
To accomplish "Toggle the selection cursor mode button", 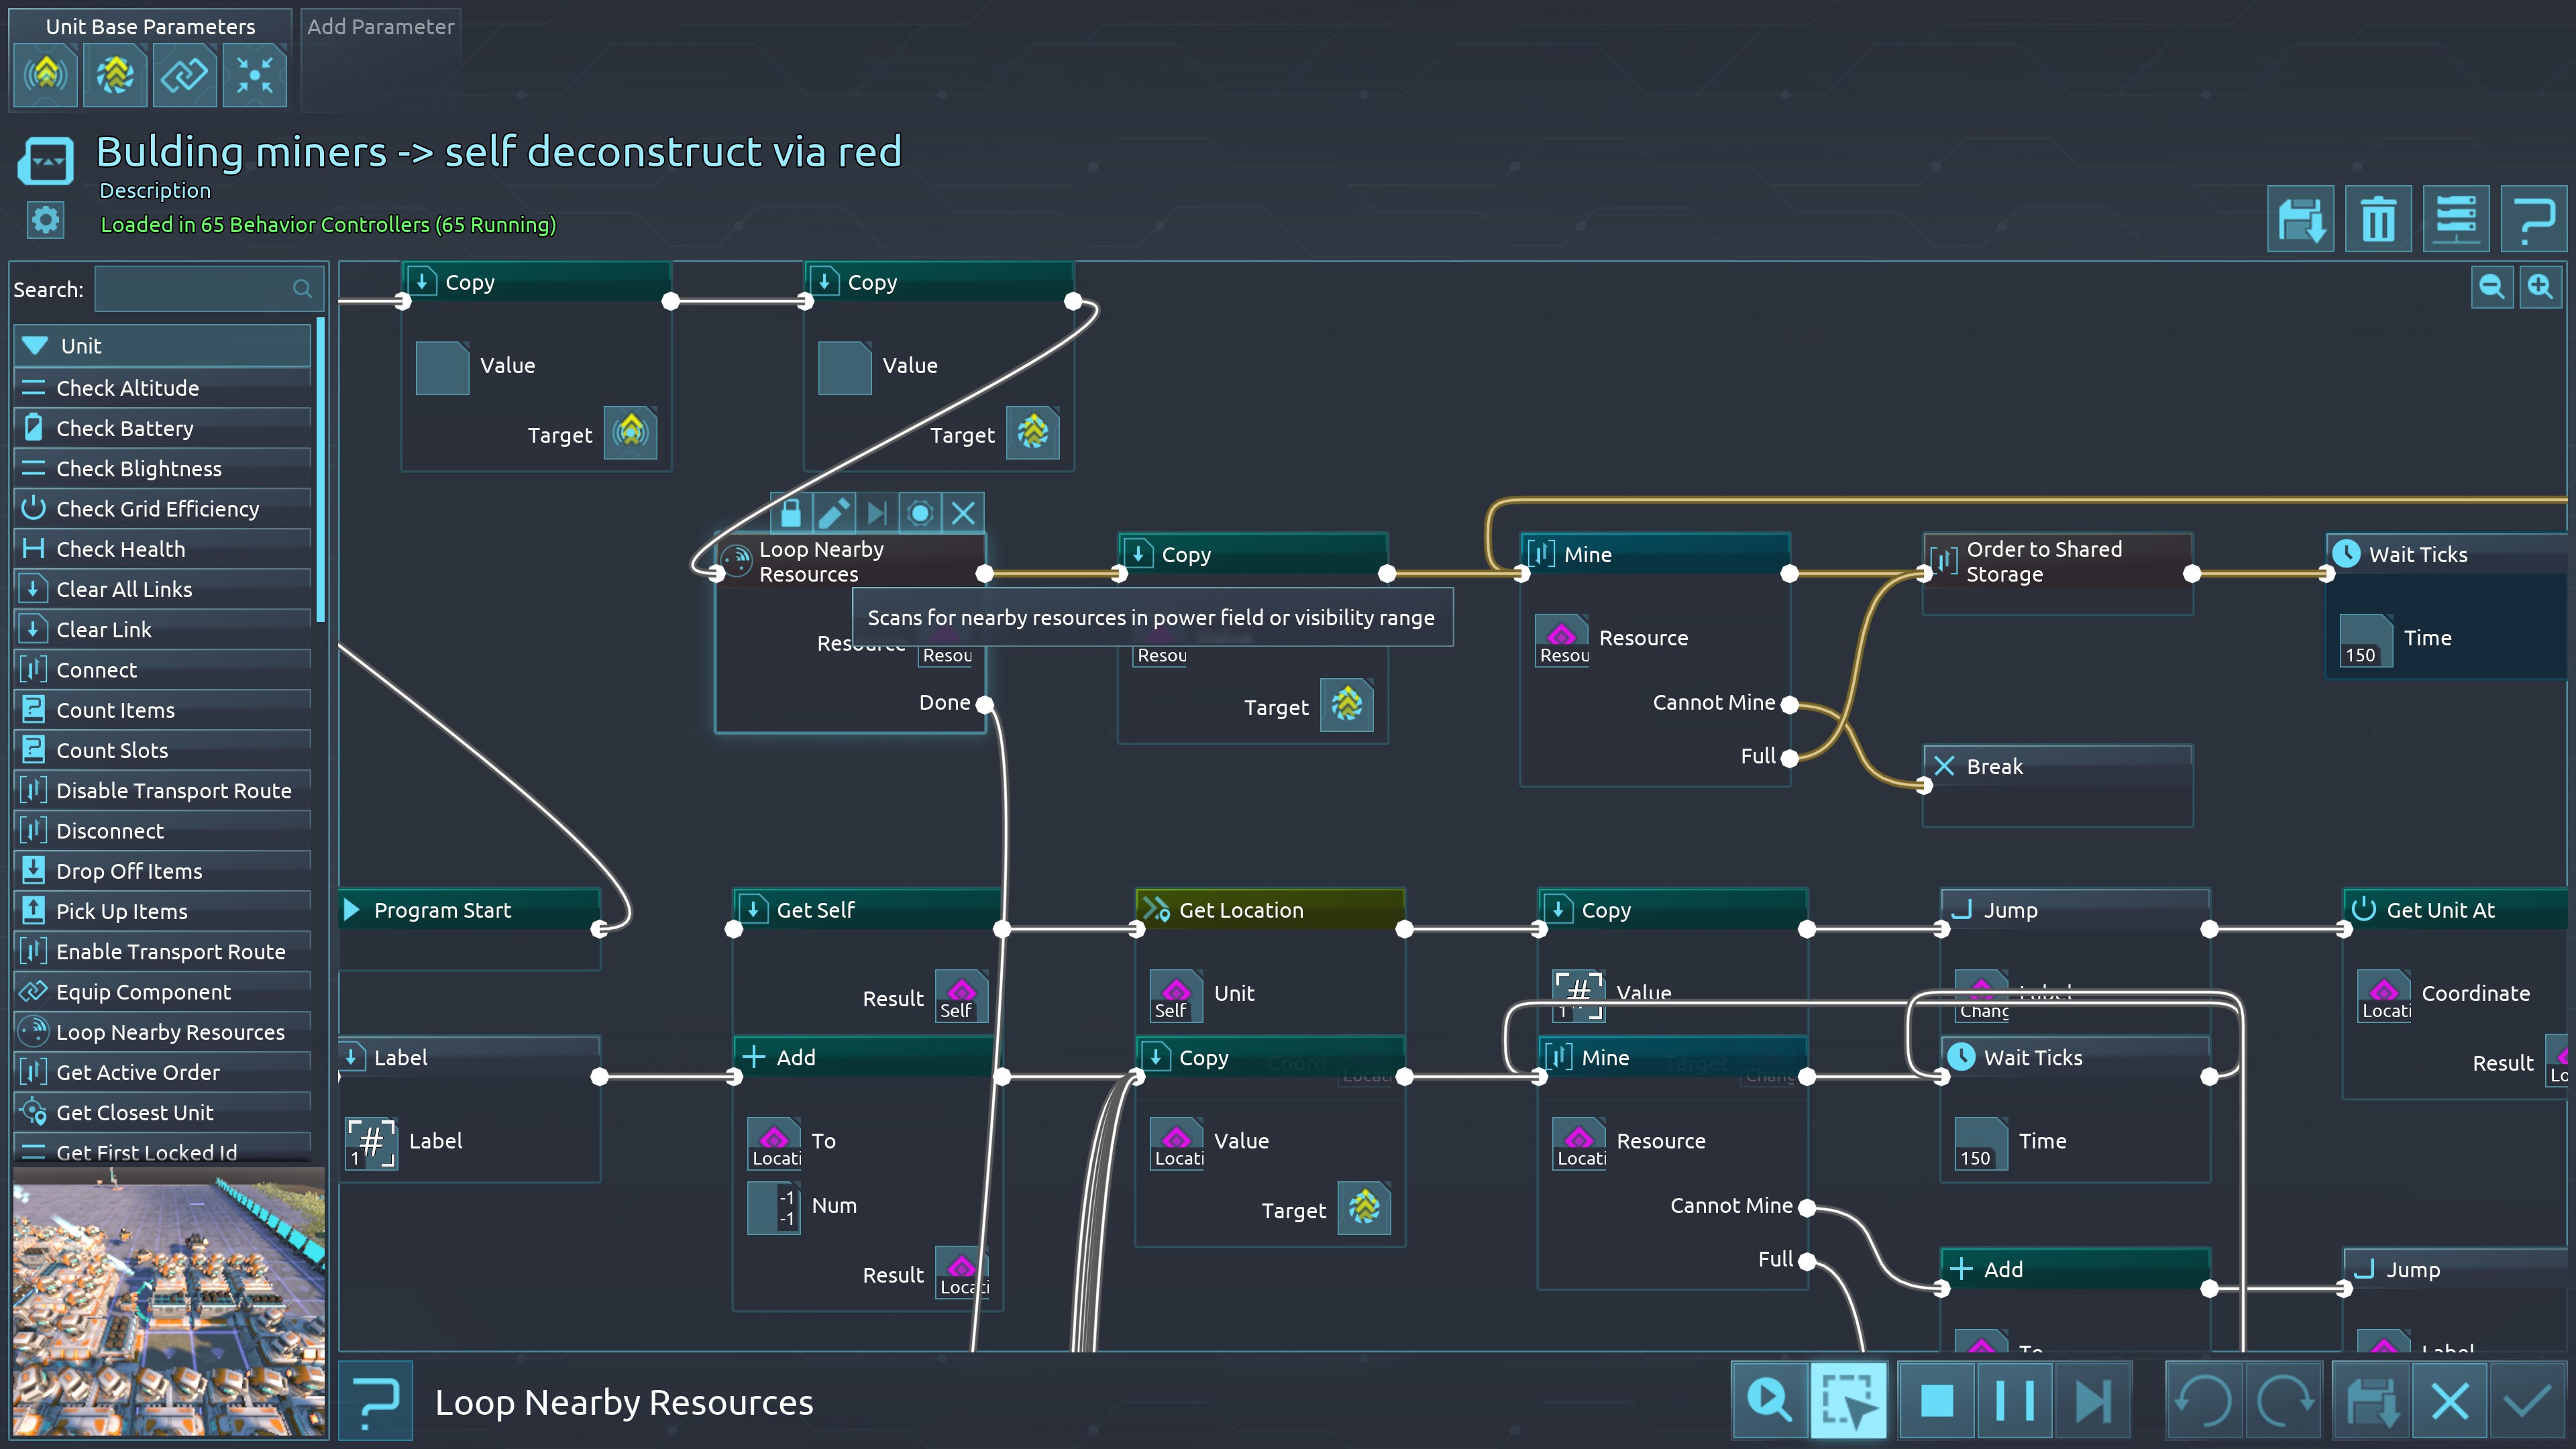I will pyautogui.click(x=1848, y=1400).
